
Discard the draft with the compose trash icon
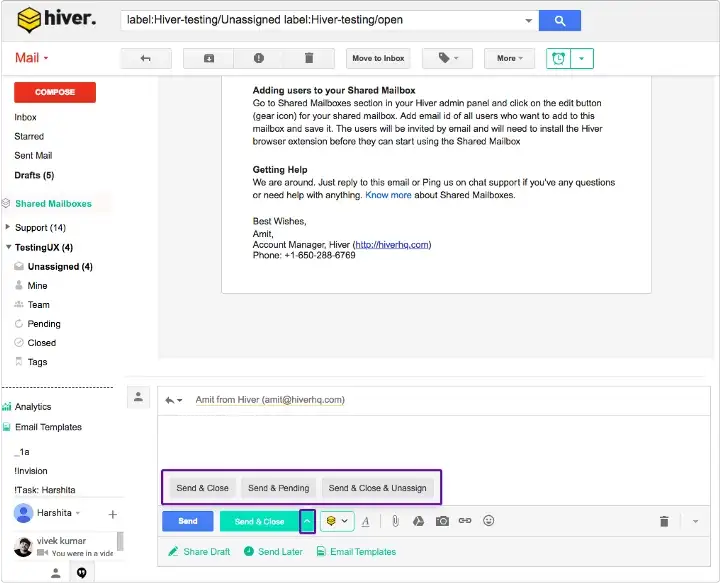click(664, 521)
